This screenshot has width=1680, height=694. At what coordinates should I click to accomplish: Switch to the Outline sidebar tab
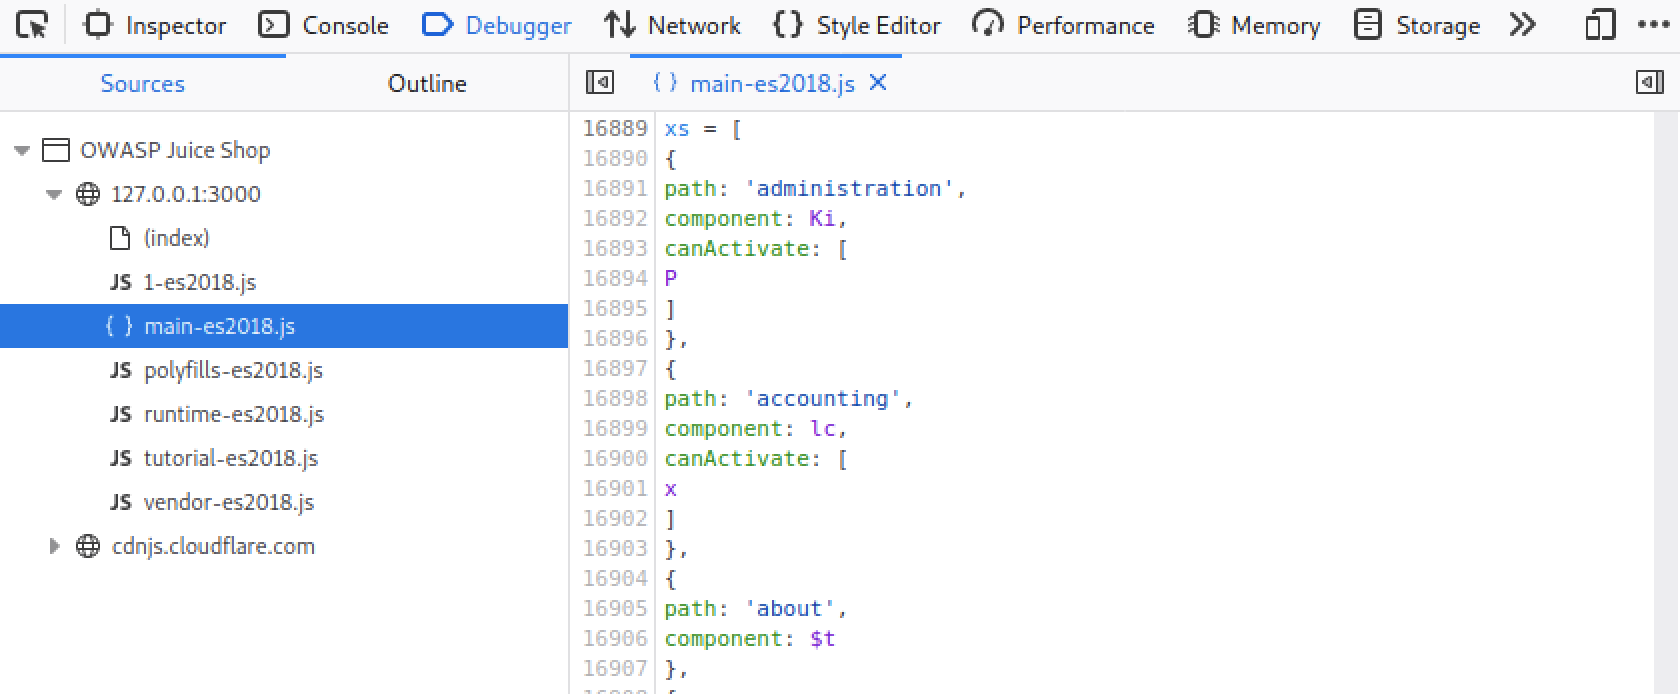(x=427, y=84)
